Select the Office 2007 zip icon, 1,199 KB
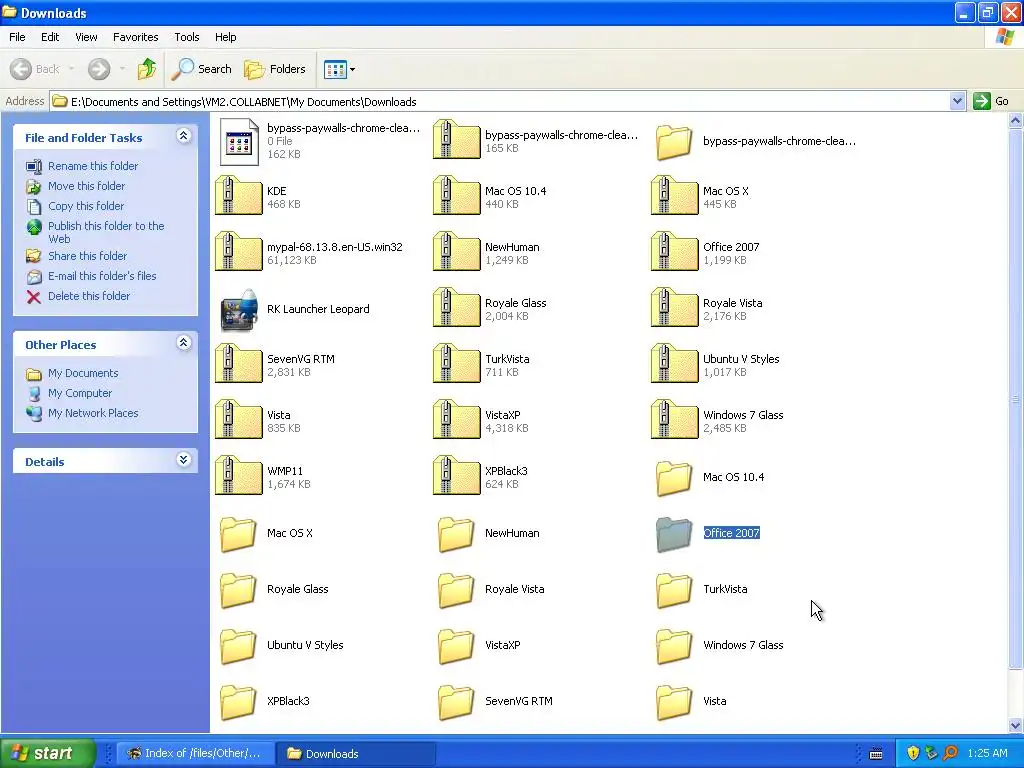 tap(675, 251)
